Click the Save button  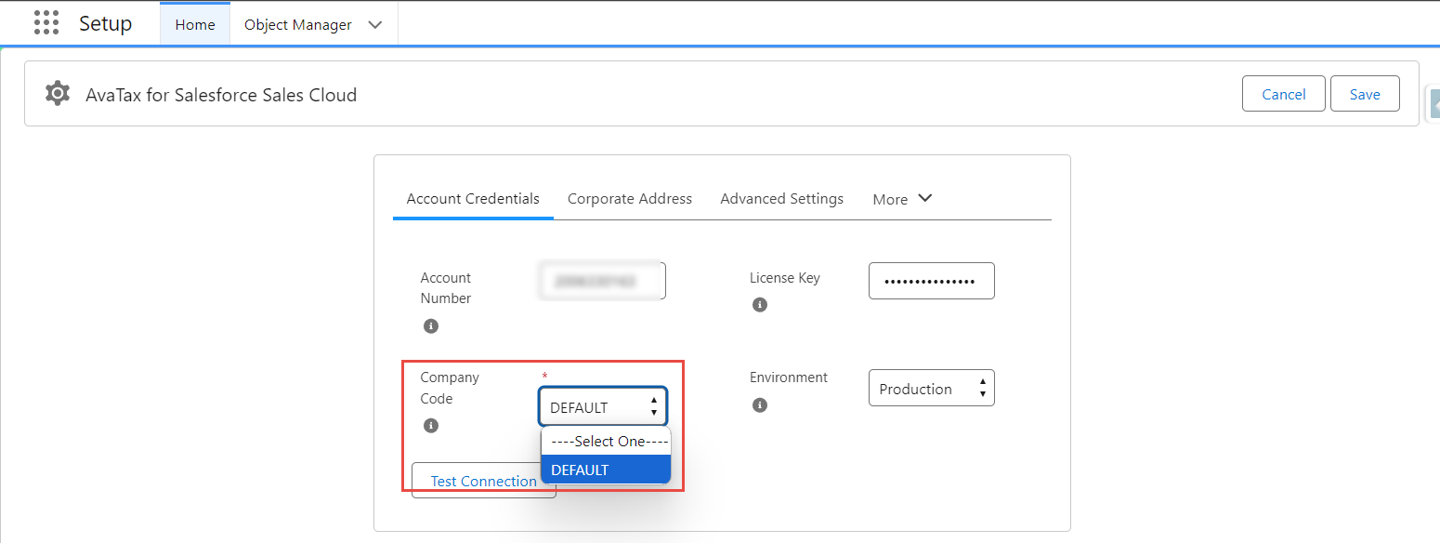coord(1365,94)
